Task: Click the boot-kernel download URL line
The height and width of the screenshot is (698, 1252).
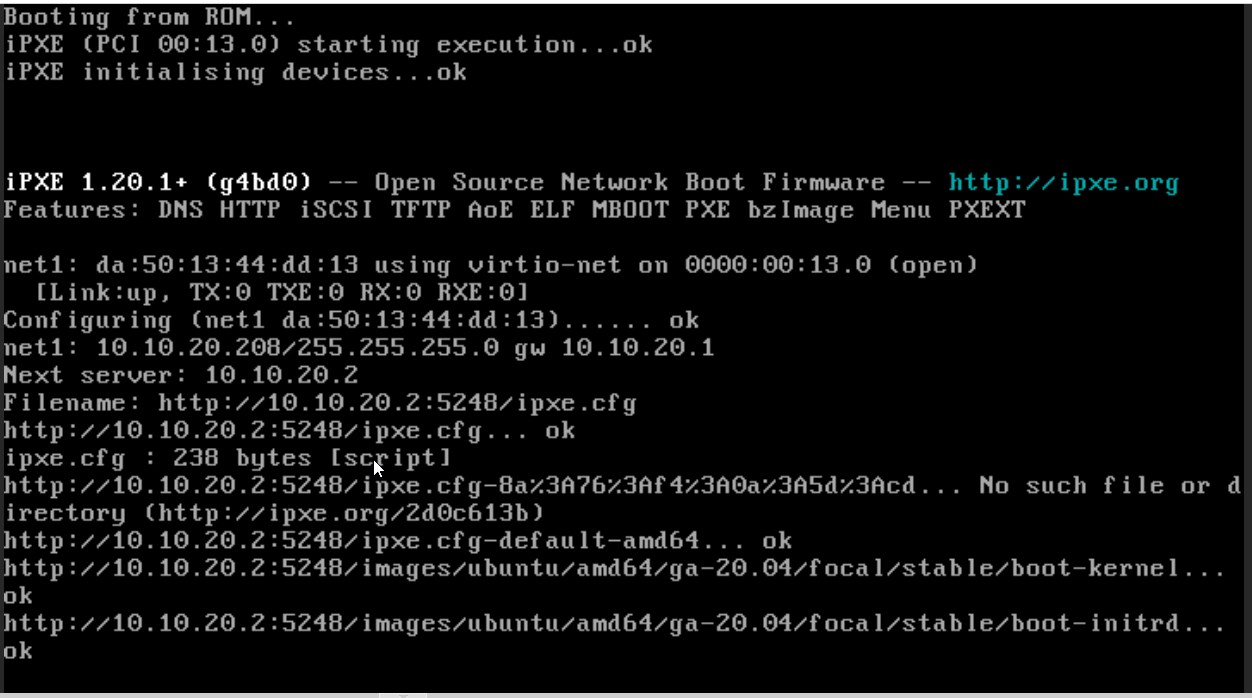Action: (x=614, y=569)
